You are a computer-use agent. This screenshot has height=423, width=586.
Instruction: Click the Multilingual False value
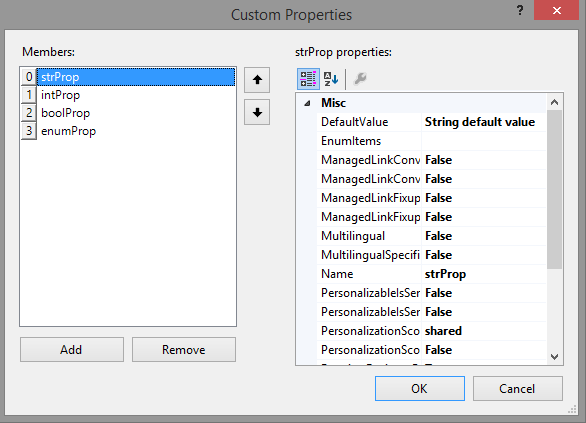[x=484, y=236]
